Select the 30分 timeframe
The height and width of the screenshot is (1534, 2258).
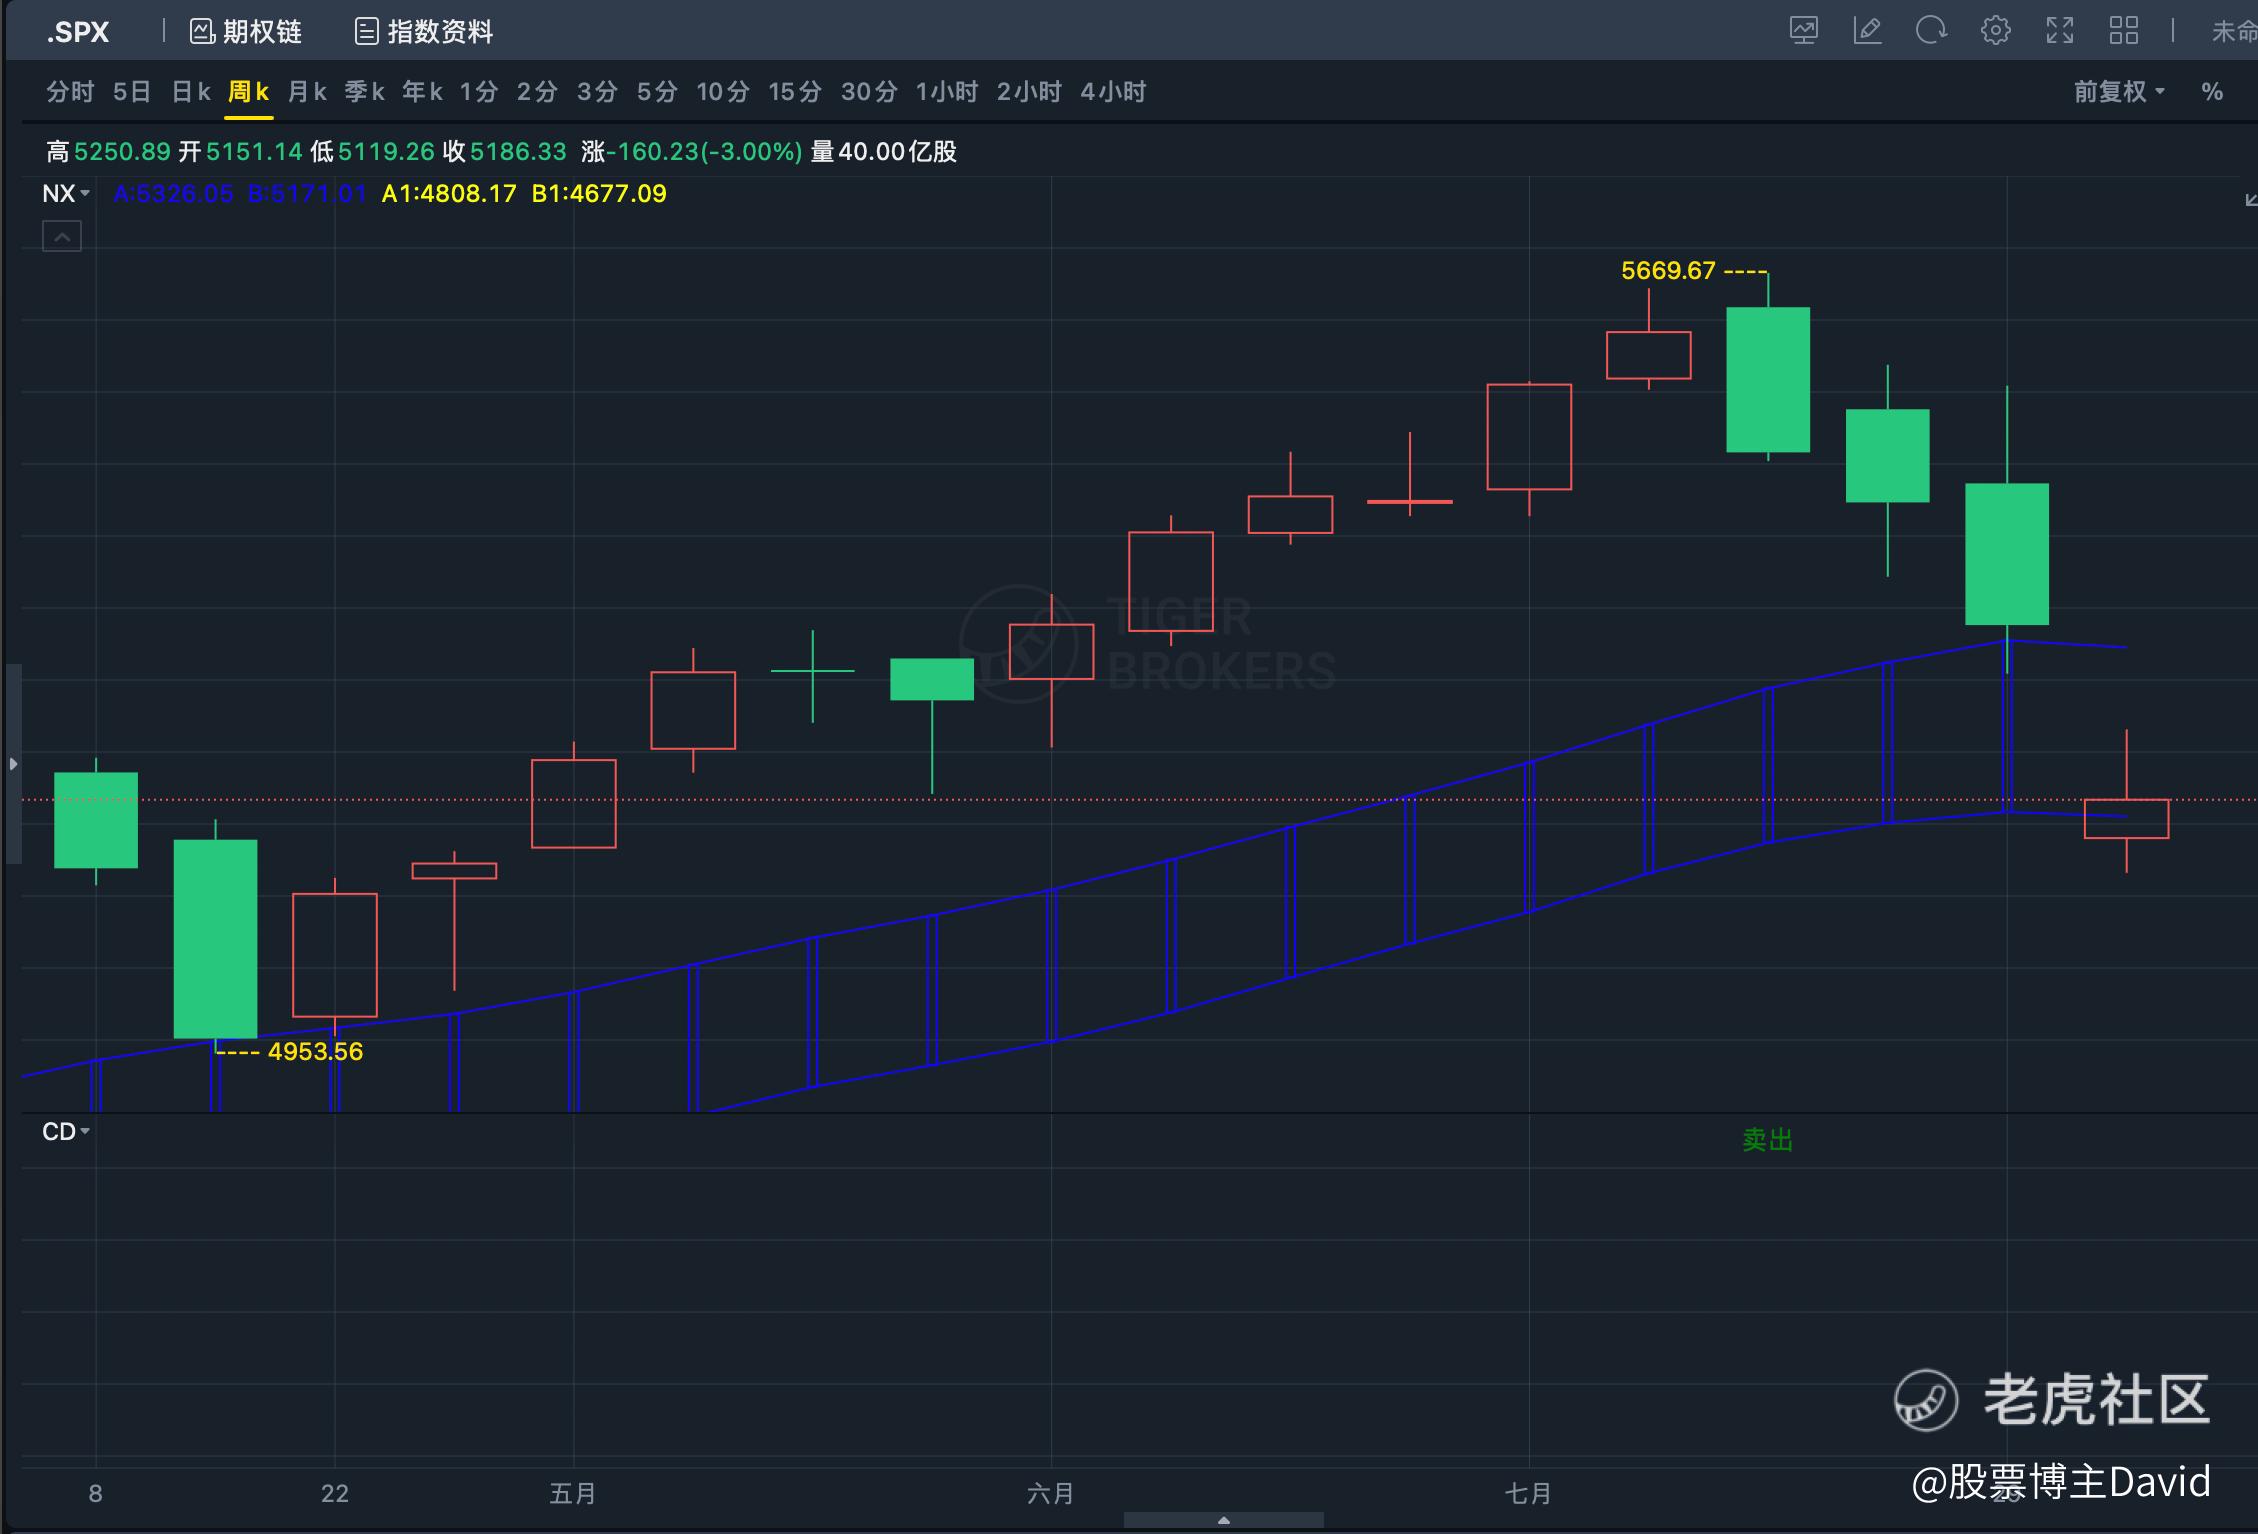(868, 92)
